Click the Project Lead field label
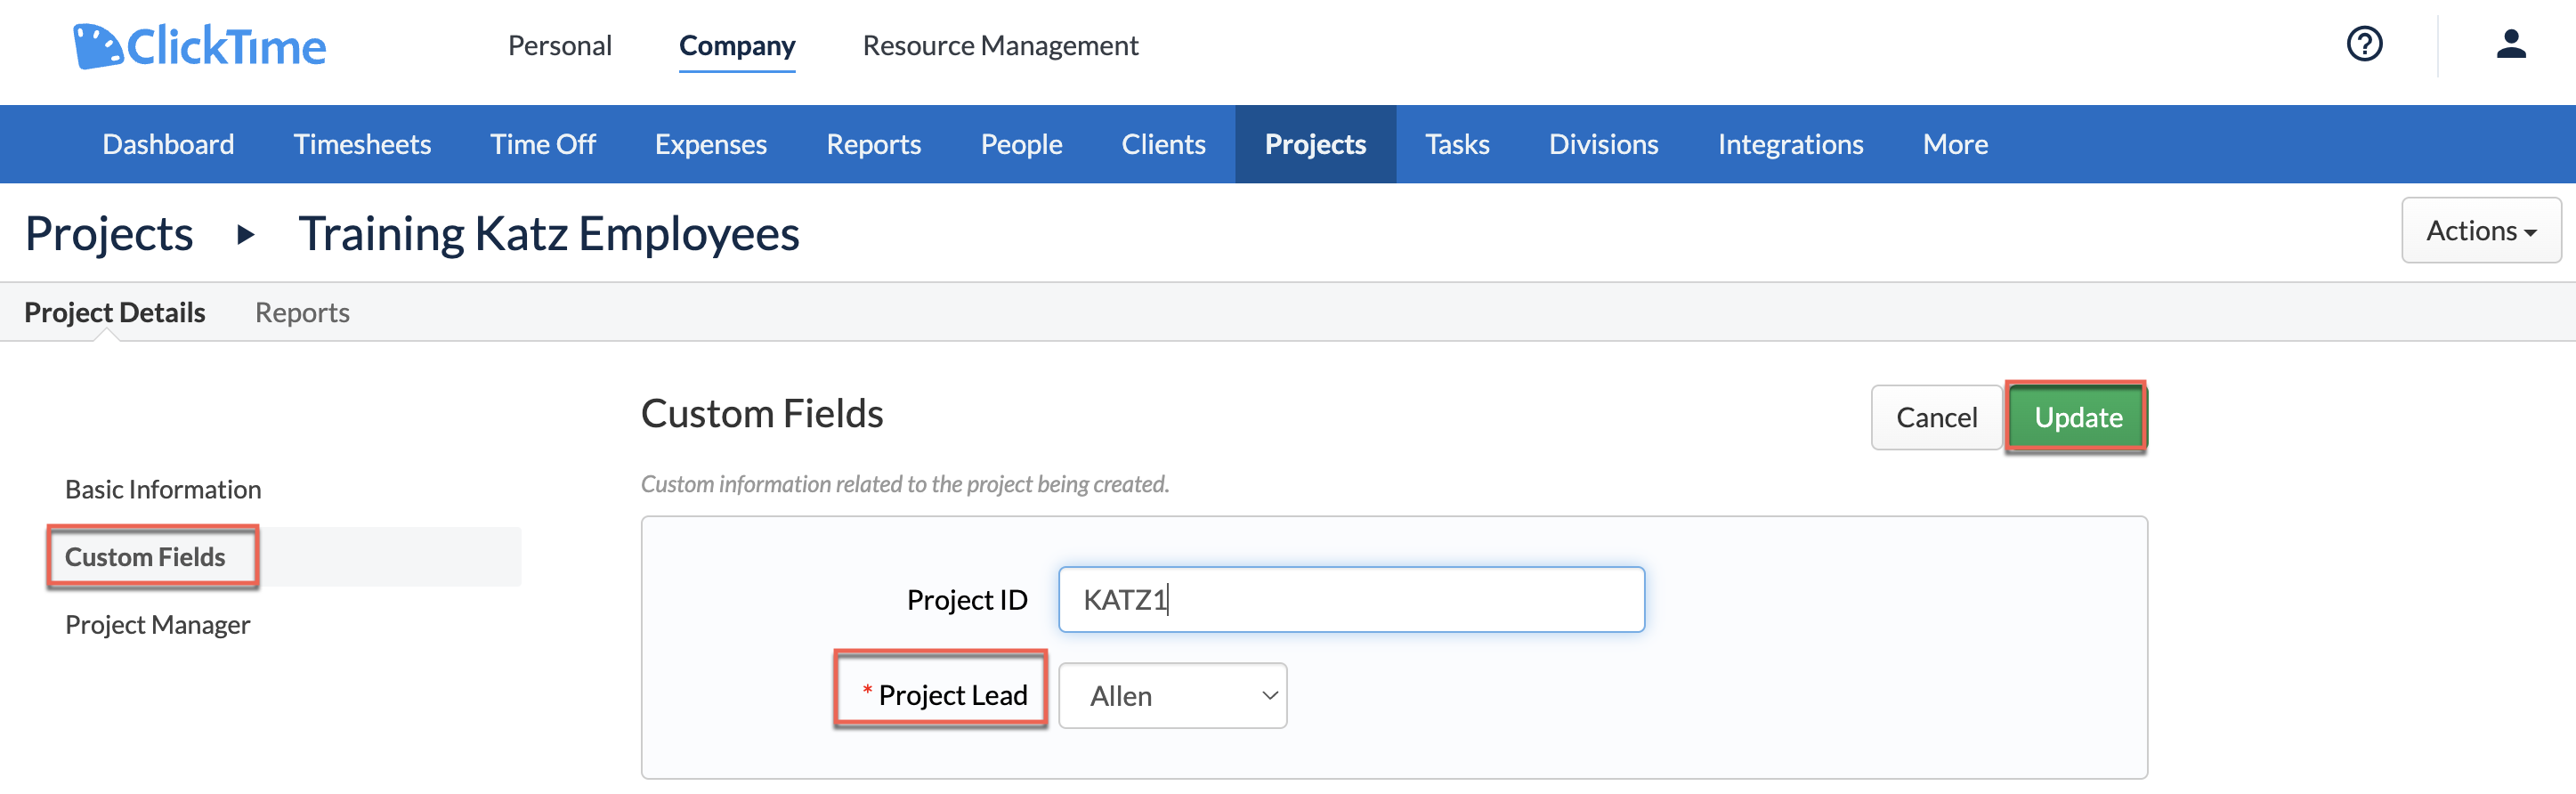This screenshot has height=794, width=2576. coord(952,695)
